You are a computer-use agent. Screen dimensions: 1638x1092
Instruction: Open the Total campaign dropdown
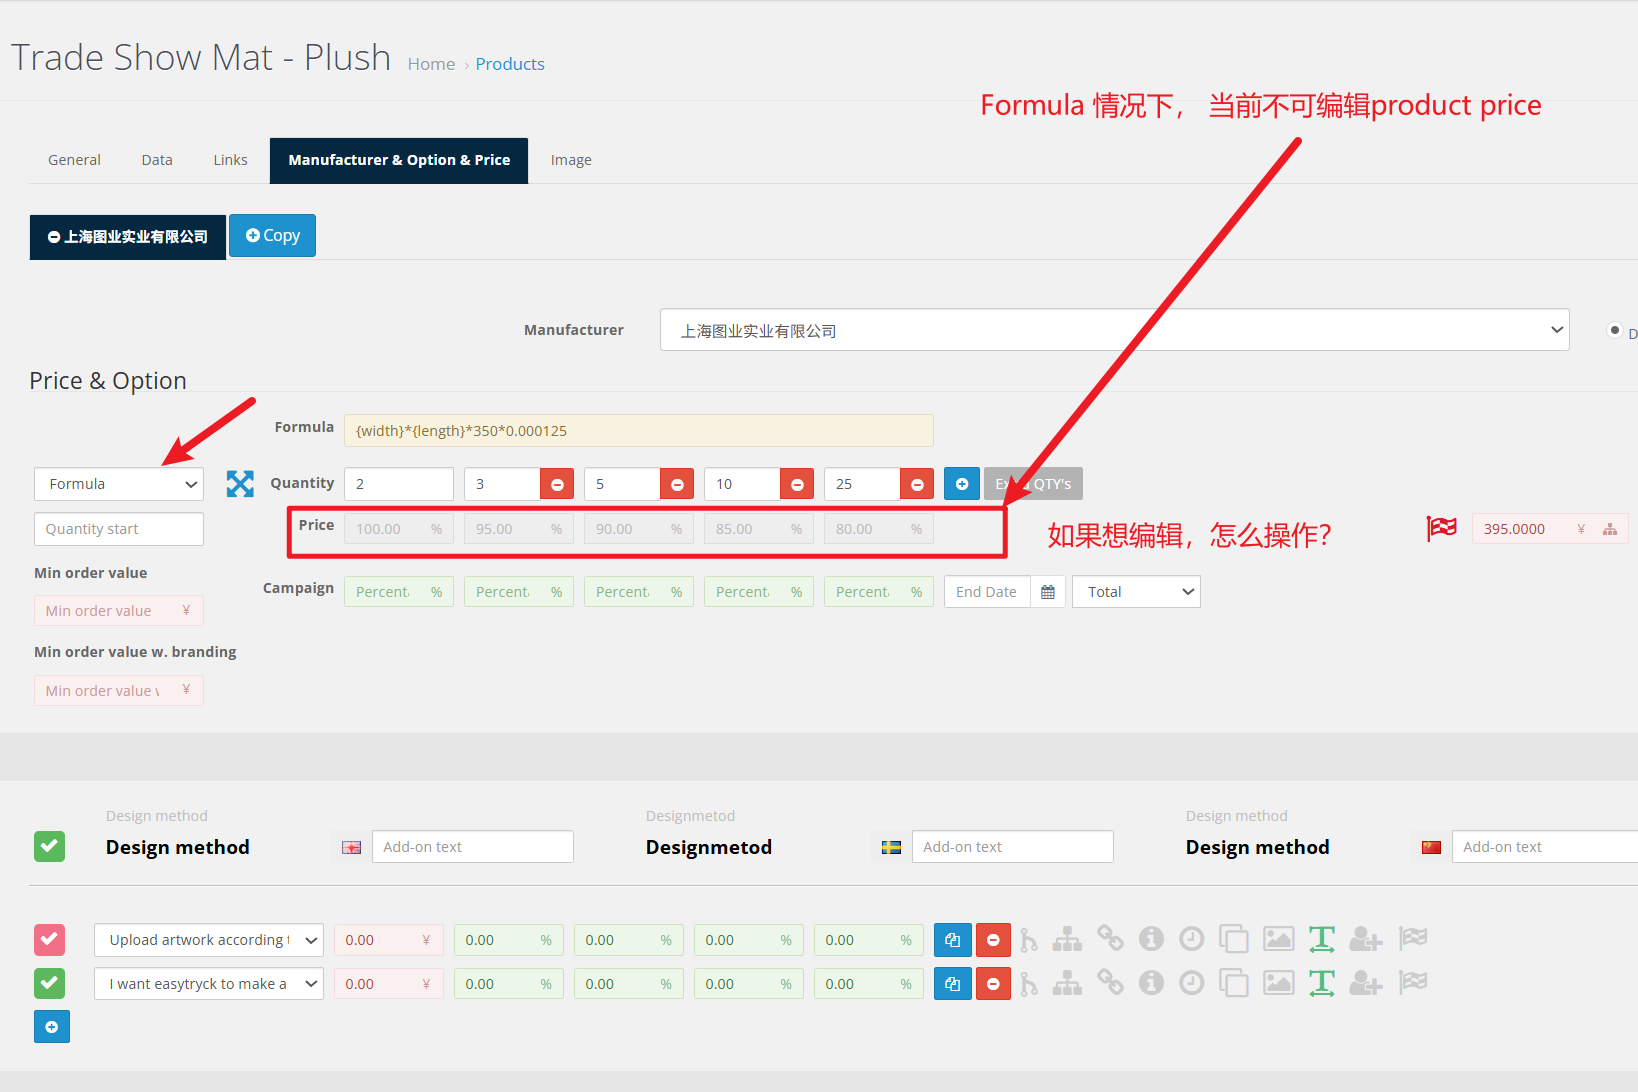1136,592
